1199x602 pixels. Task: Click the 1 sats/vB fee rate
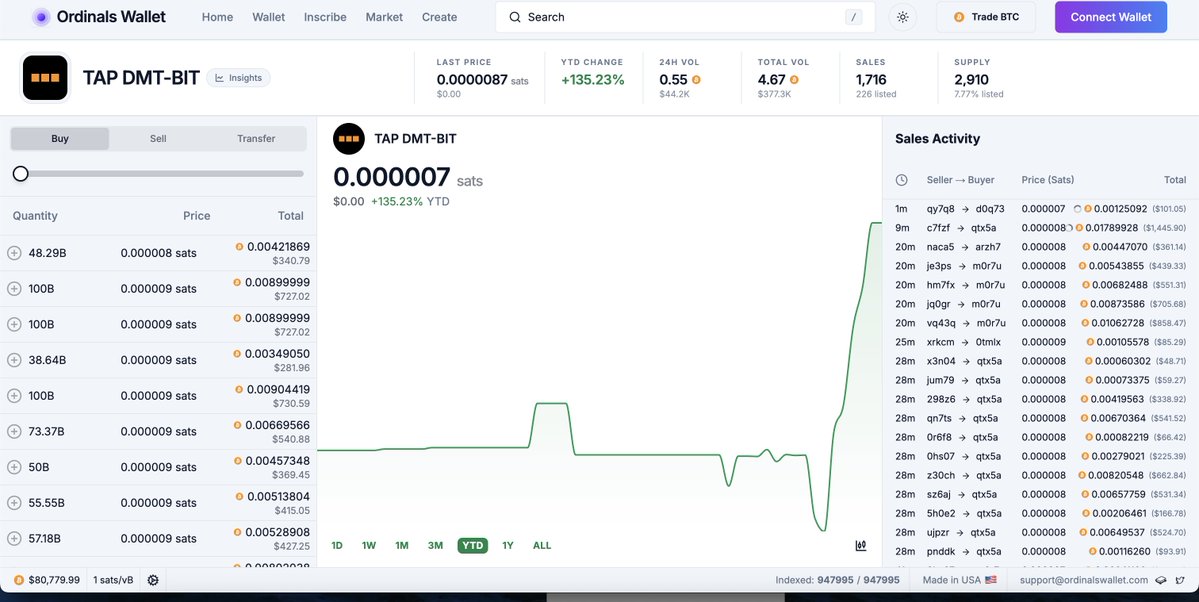[113, 580]
